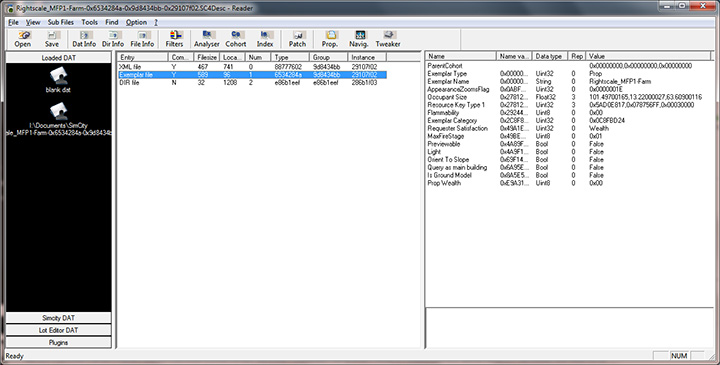
Task: Open the View menu
Action: tap(33, 22)
